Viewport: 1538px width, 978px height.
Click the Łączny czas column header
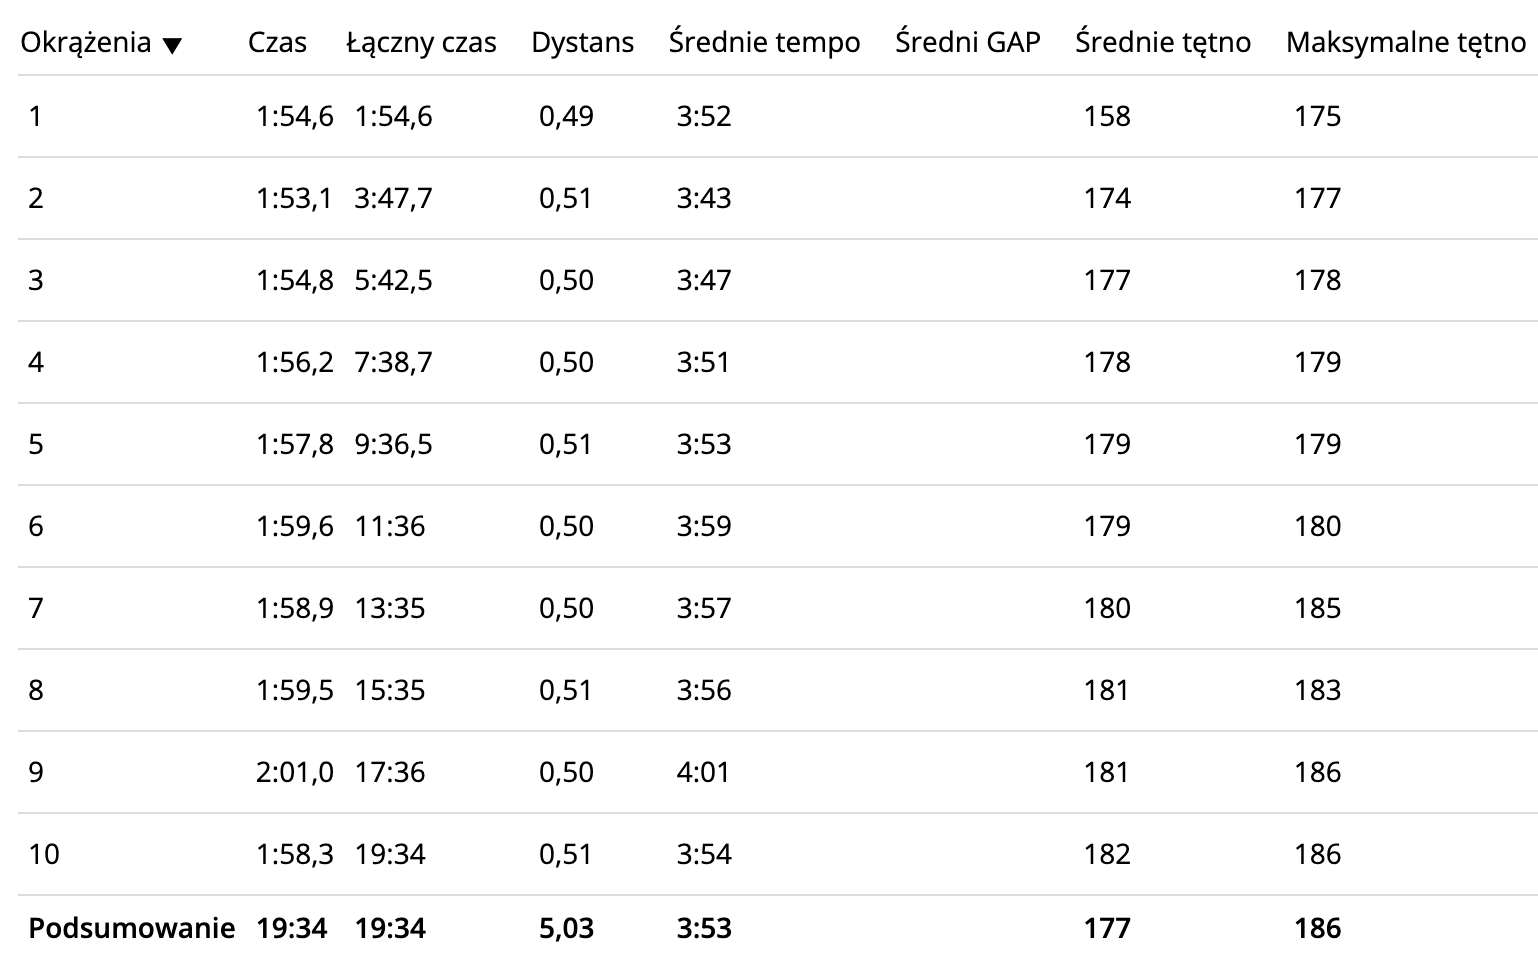pos(421,43)
